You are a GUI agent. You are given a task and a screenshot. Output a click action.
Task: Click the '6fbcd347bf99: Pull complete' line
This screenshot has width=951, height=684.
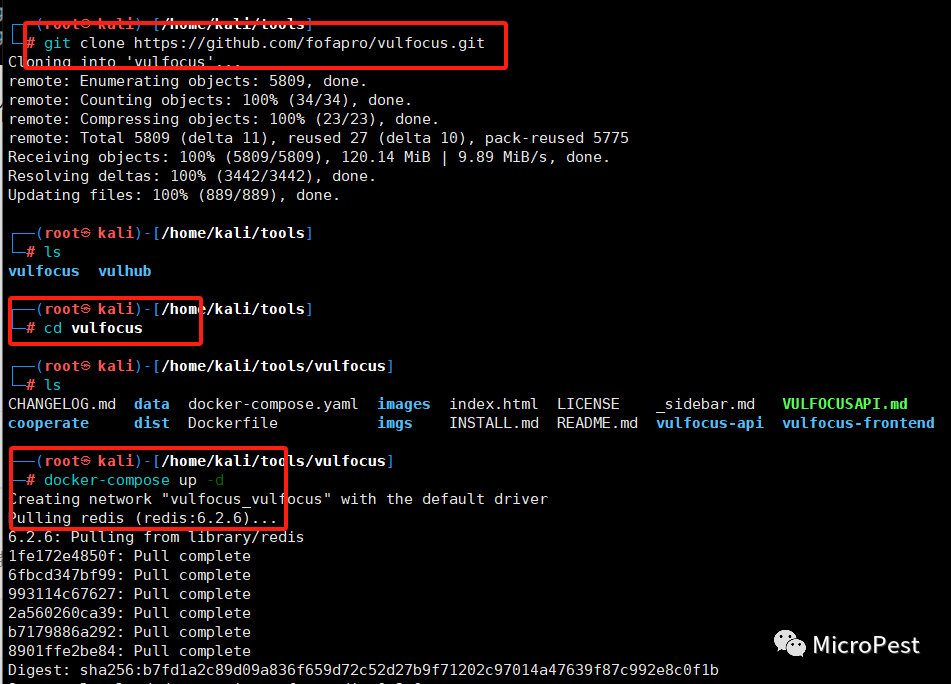click(129, 575)
